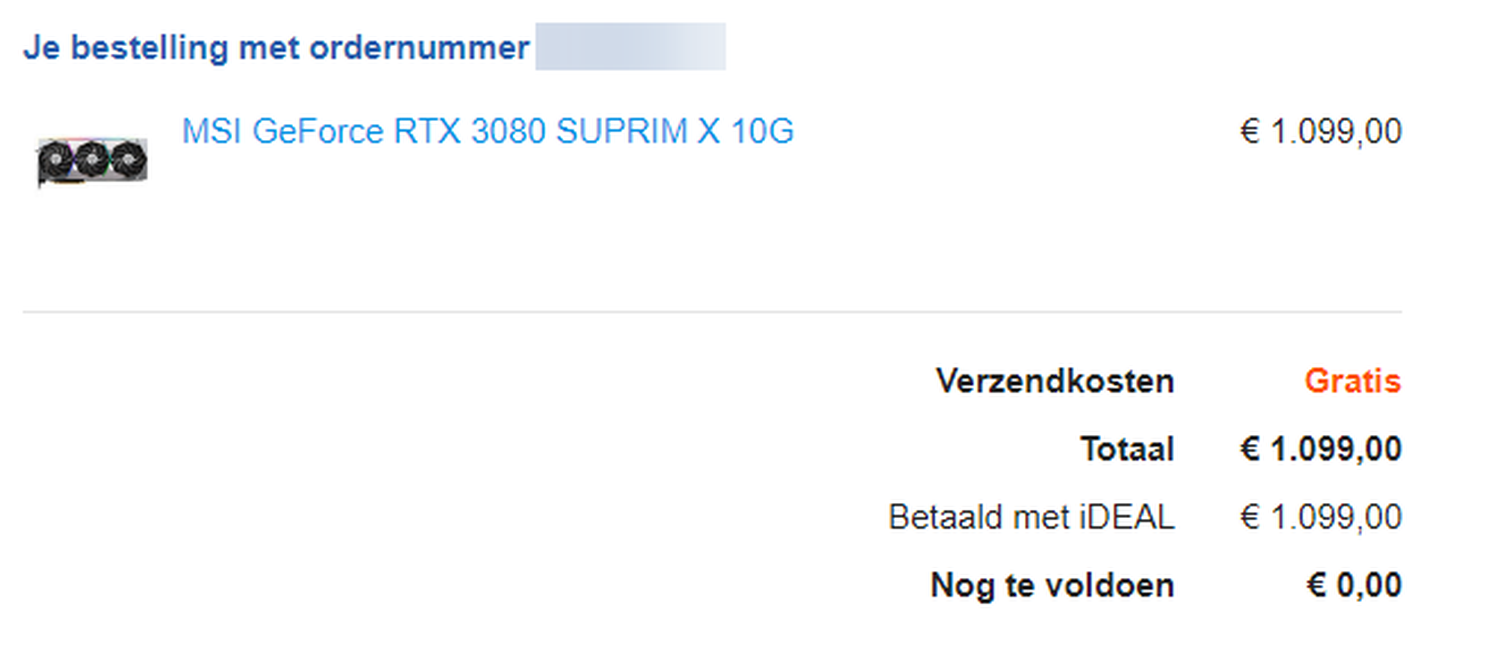1493x658 pixels.
Task: Click the amount paid with iDEAL
Action: click(x=1320, y=517)
